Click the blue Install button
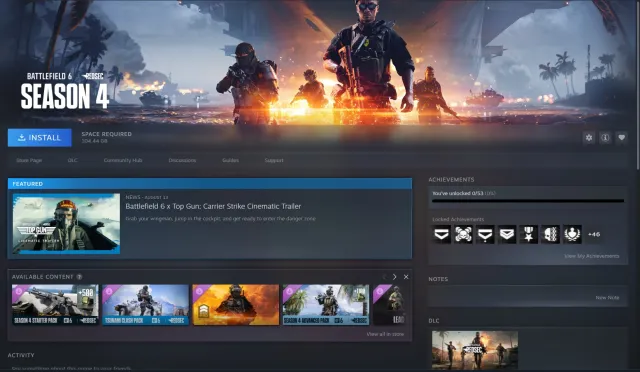 [x=40, y=138]
